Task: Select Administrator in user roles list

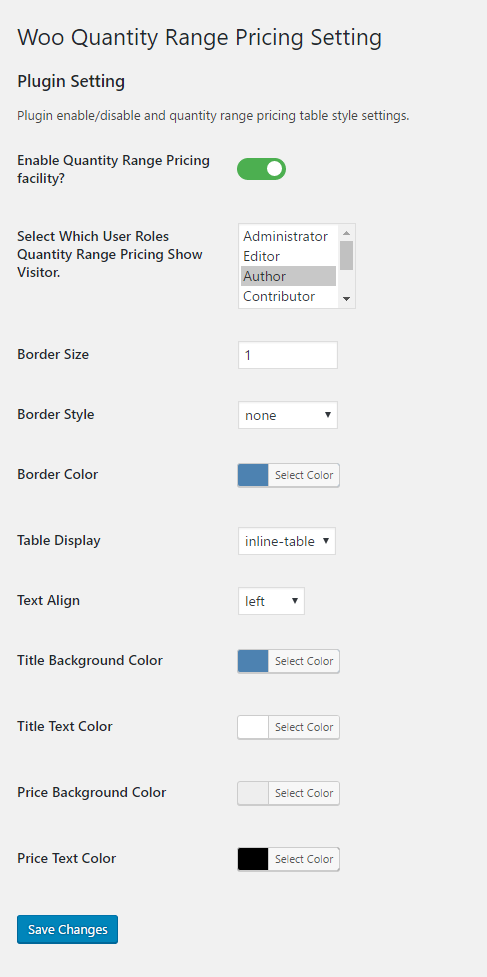Action: click(x=288, y=236)
